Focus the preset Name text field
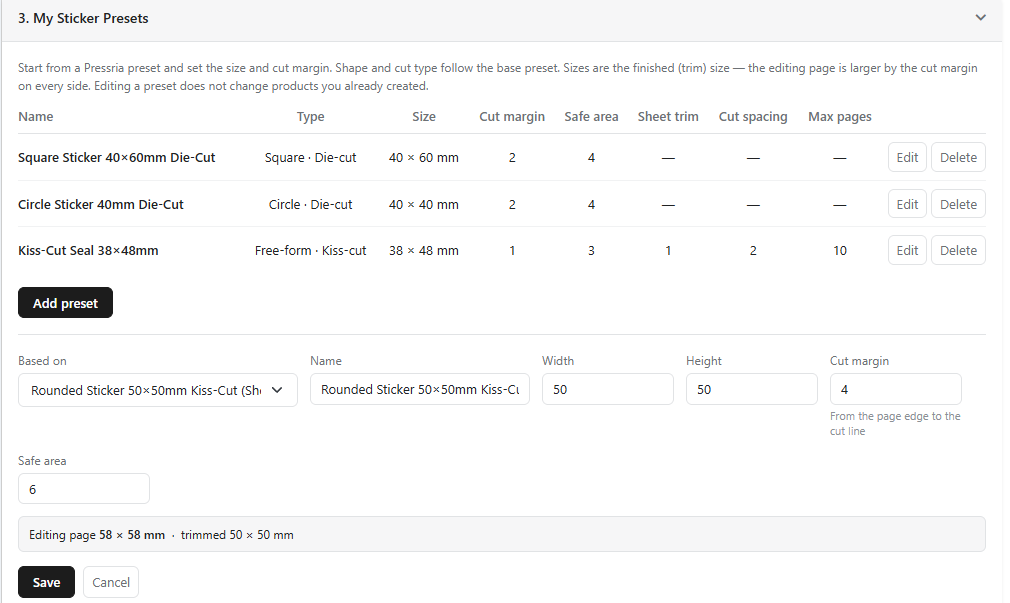1010x603 pixels. 420,389
